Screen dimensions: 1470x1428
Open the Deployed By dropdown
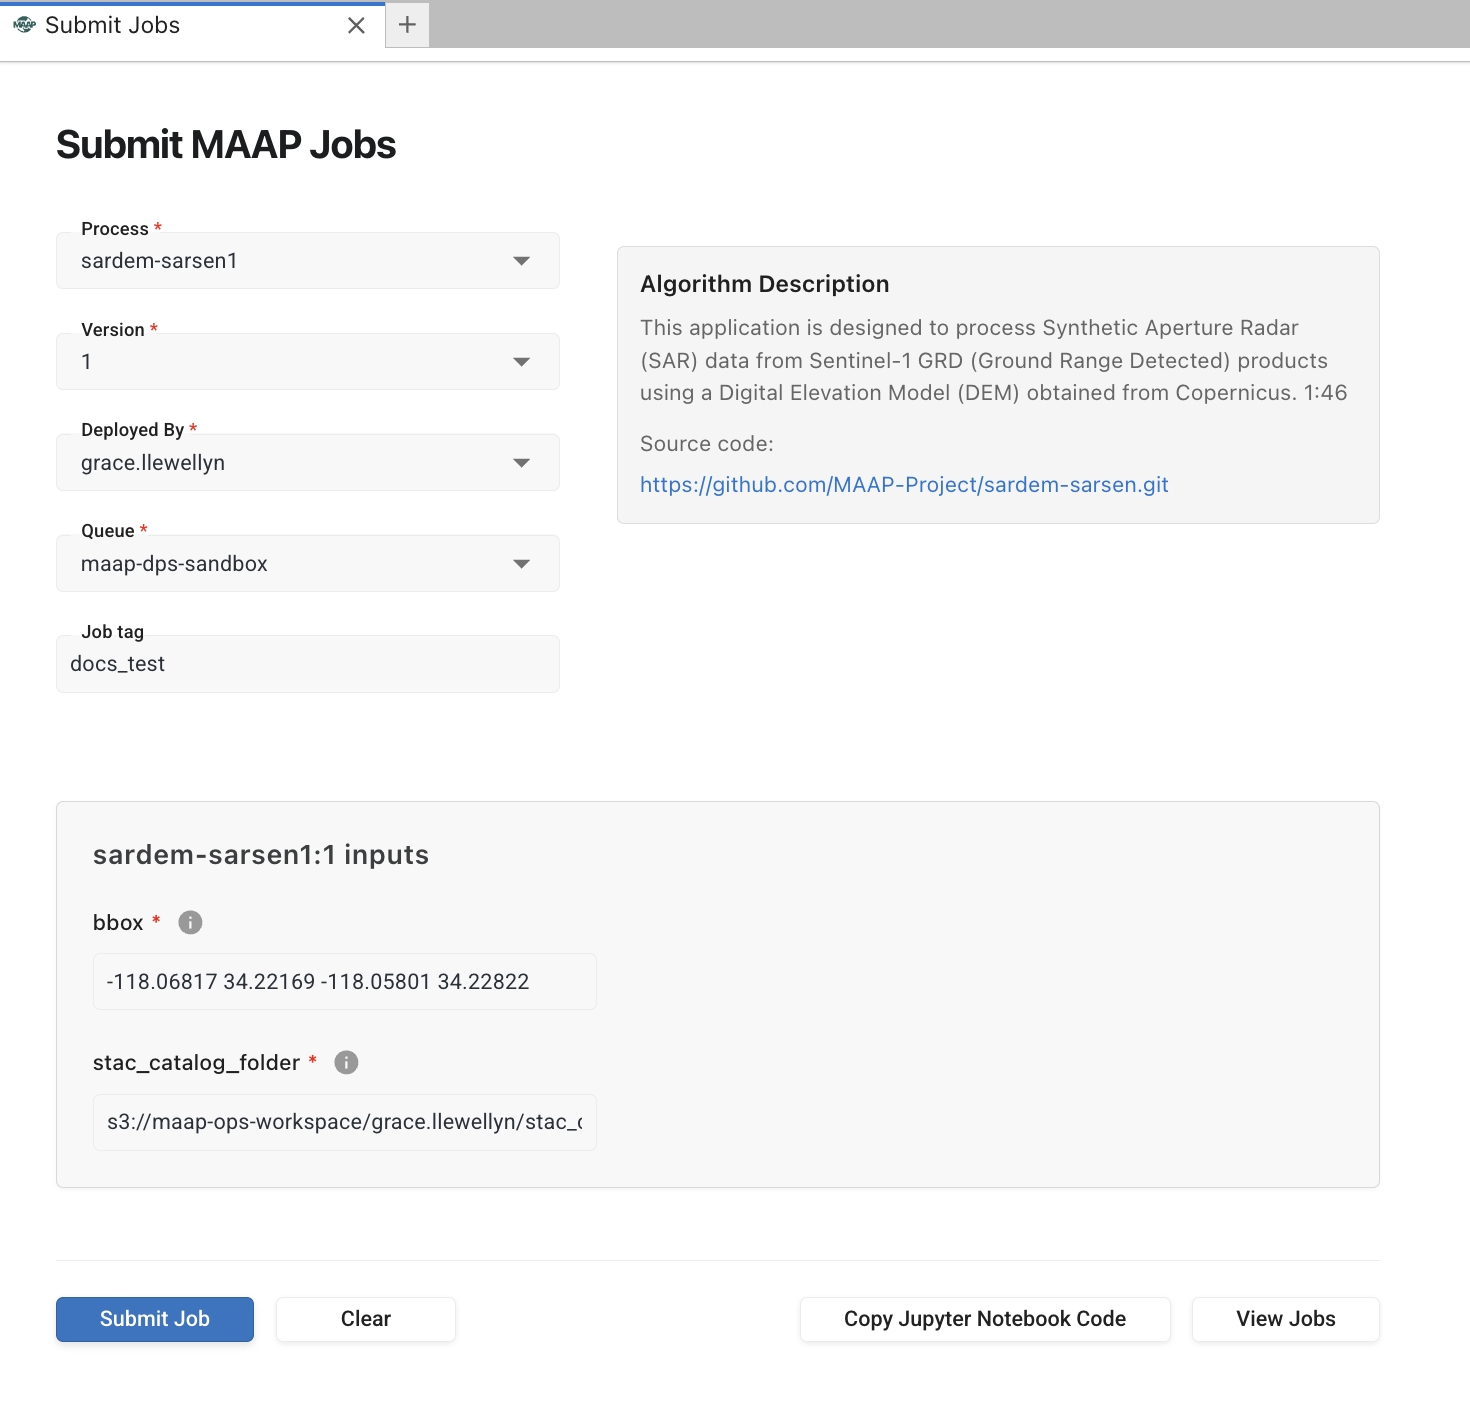(x=308, y=463)
